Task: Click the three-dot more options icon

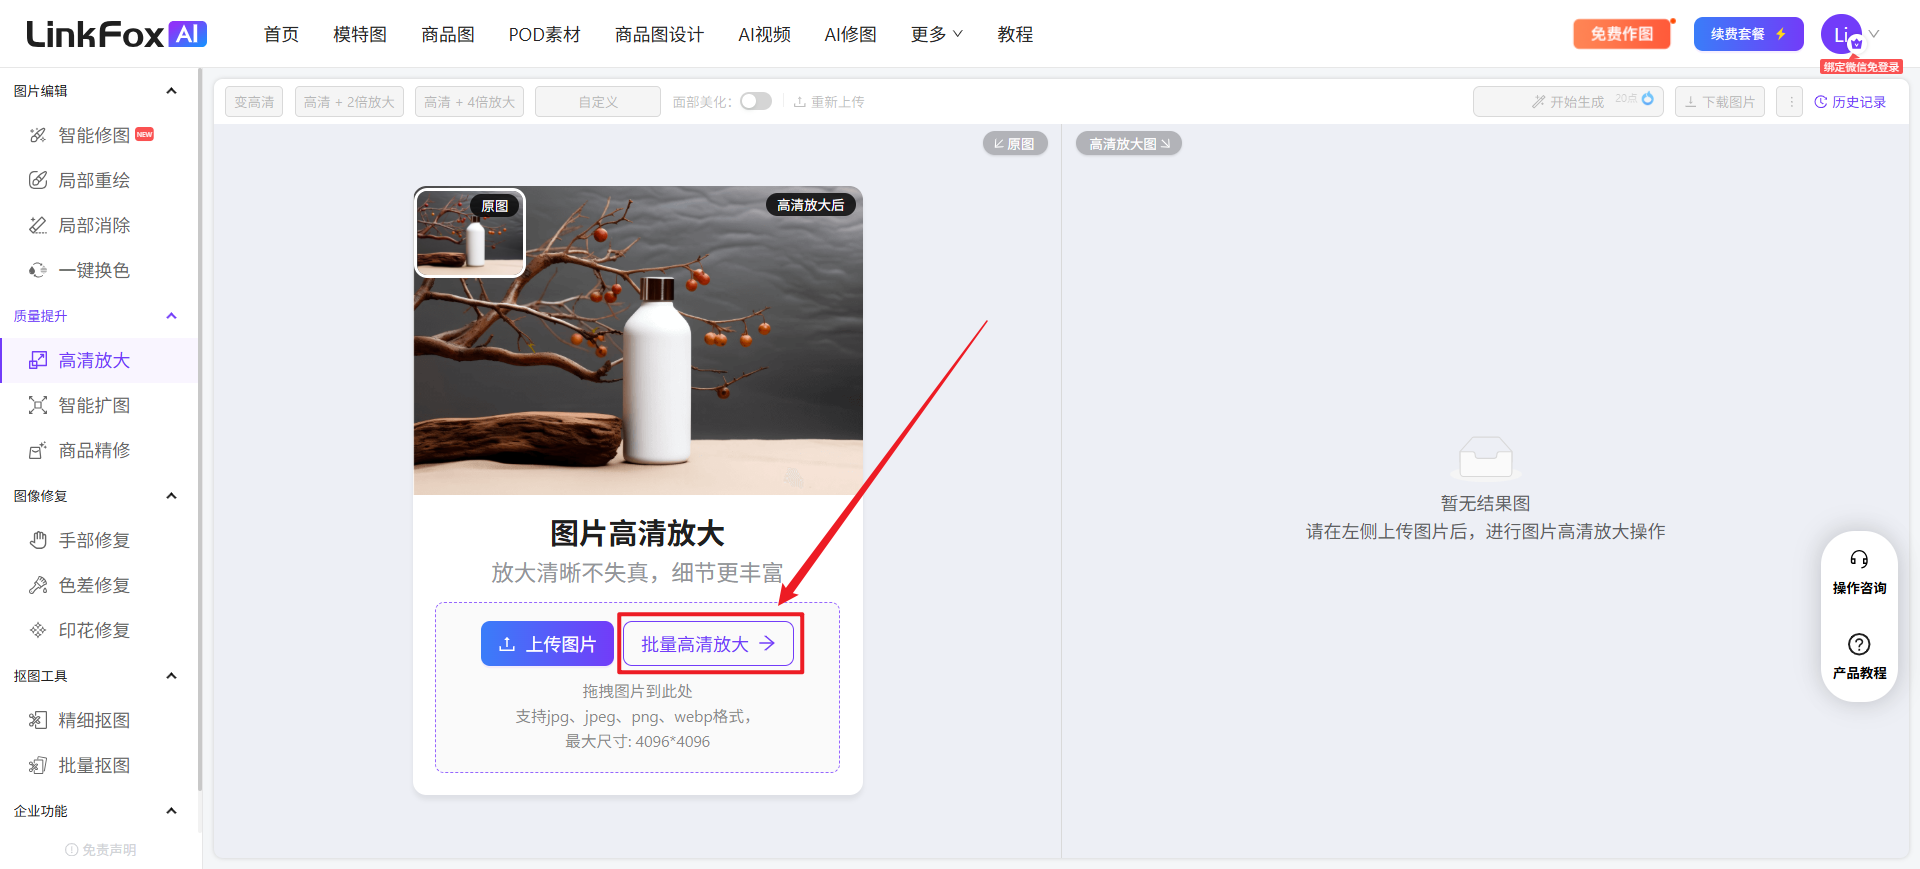Action: coord(1790,102)
